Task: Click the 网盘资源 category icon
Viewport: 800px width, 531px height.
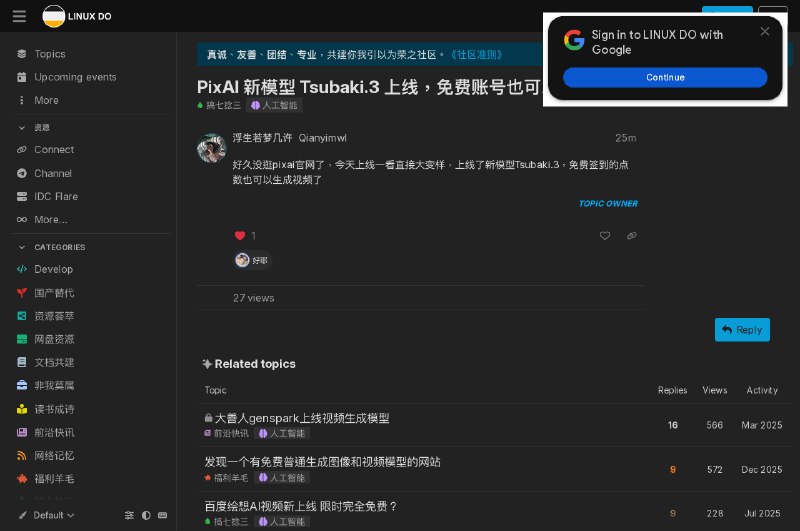Action: coord(21,339)
